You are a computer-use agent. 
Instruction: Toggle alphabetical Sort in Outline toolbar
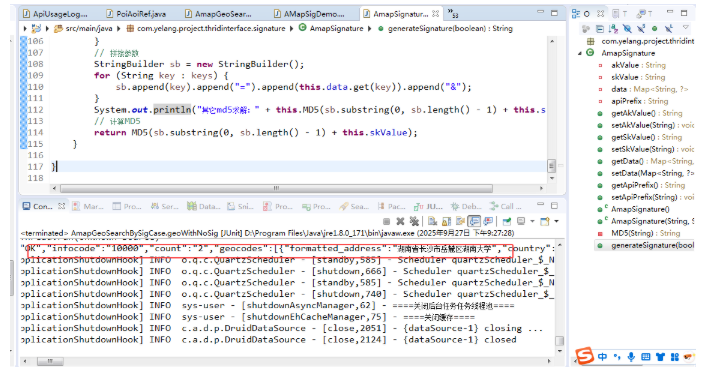coord(613,29)
